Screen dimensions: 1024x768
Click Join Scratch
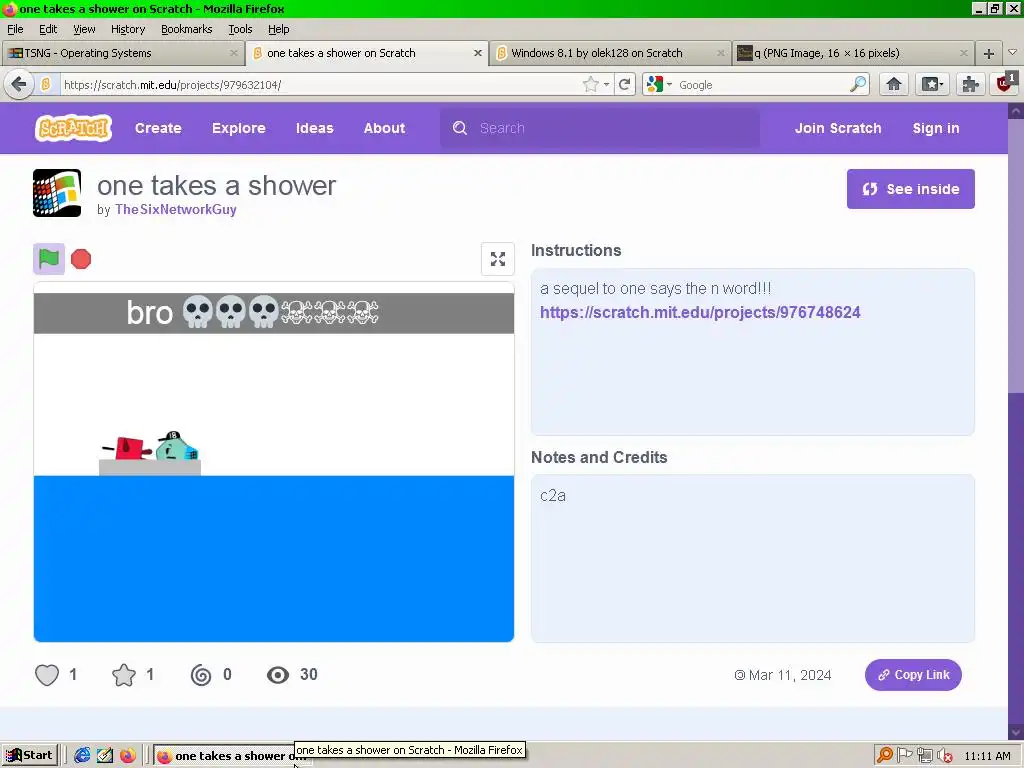[838, 128]
